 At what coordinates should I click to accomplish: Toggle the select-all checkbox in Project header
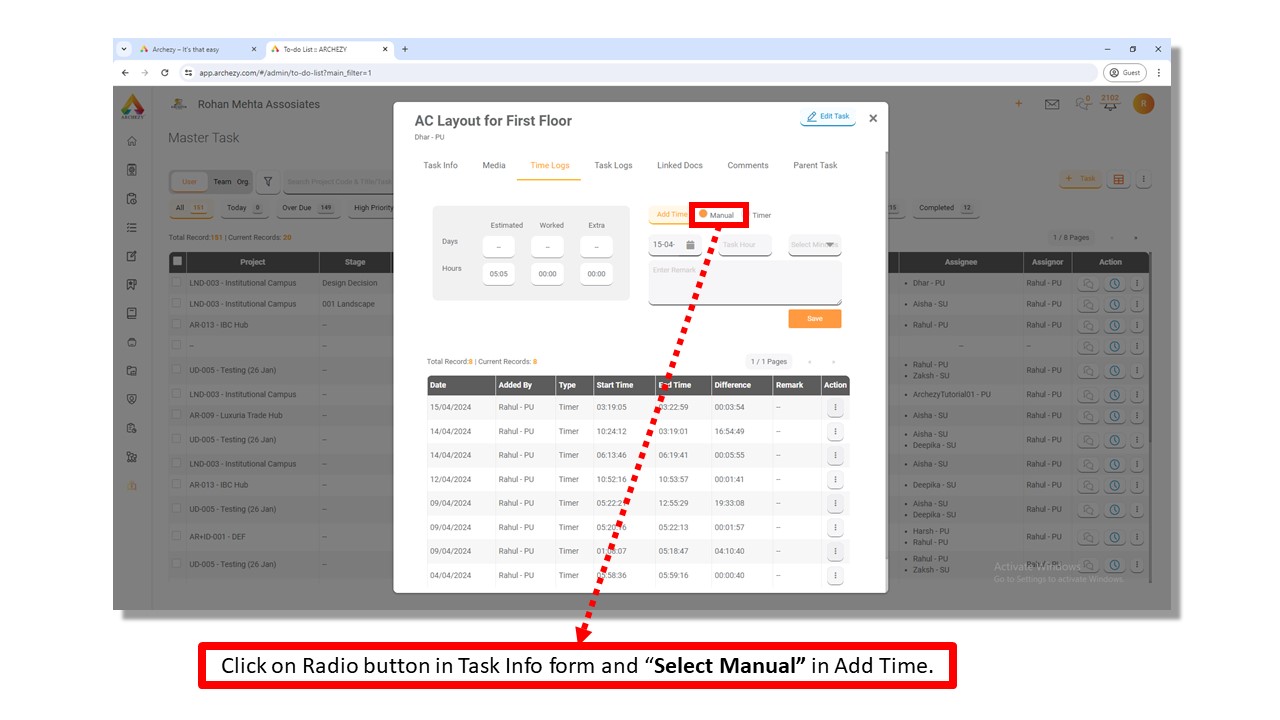177,262
